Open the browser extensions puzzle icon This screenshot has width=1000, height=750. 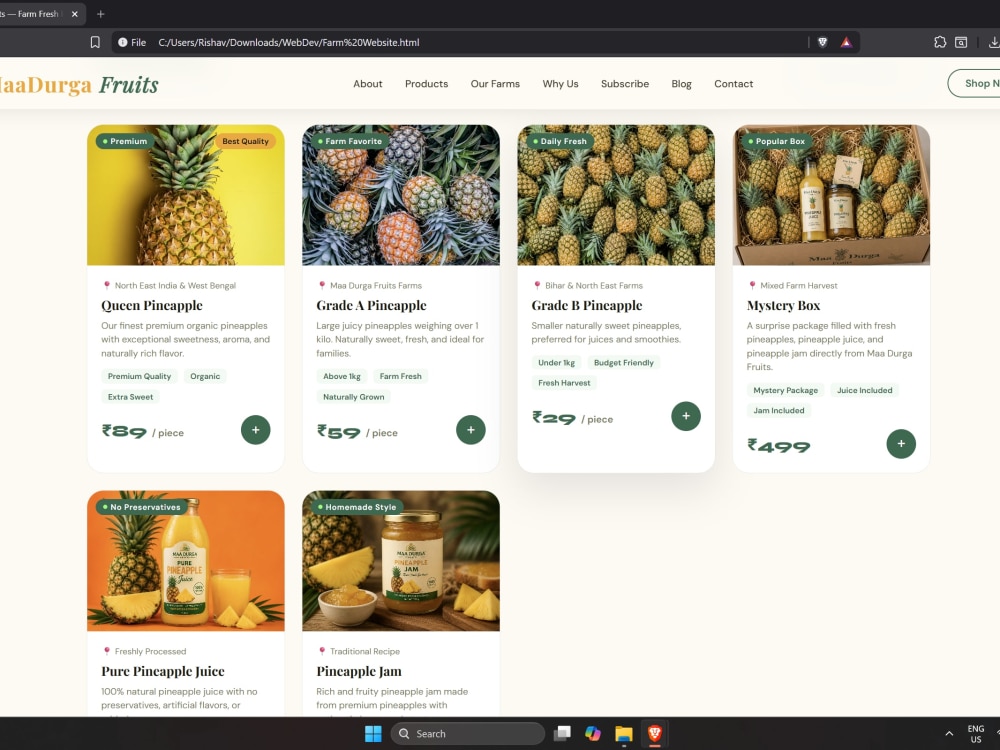click(x=940, y=42)
